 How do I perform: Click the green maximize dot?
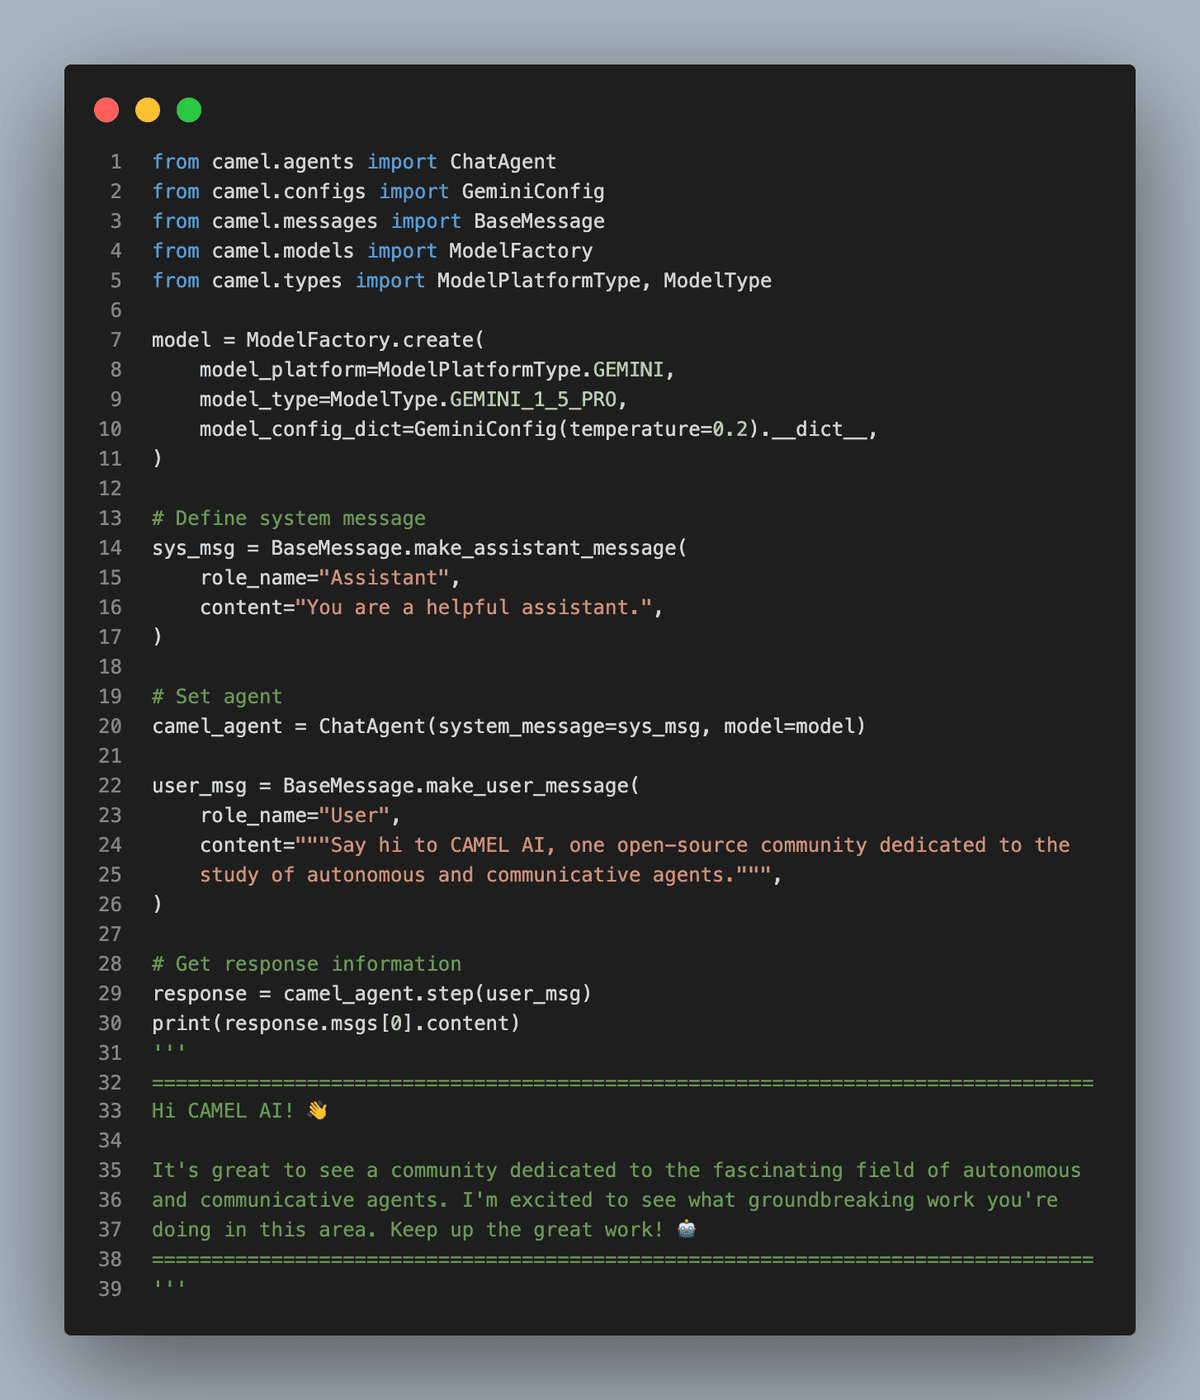[189, 110]
